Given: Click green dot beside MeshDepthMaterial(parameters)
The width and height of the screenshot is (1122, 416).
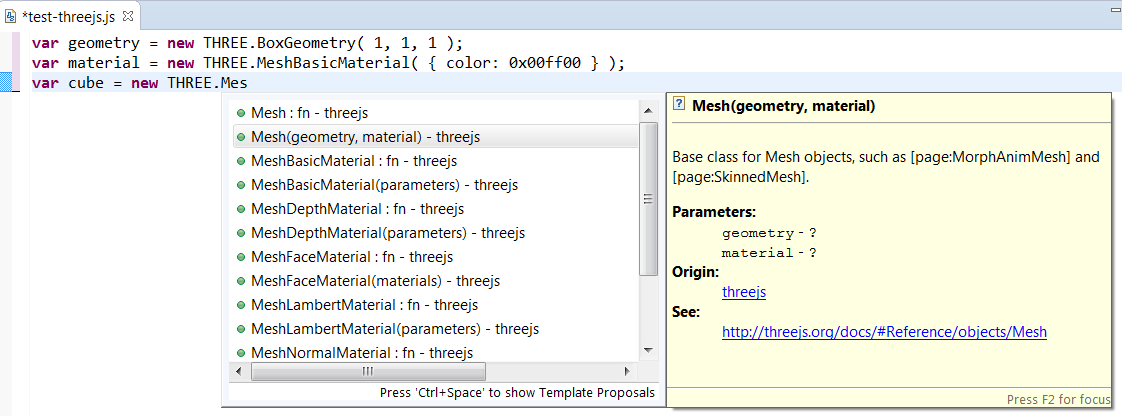Looking at the screenshot, I should point(240,233).
